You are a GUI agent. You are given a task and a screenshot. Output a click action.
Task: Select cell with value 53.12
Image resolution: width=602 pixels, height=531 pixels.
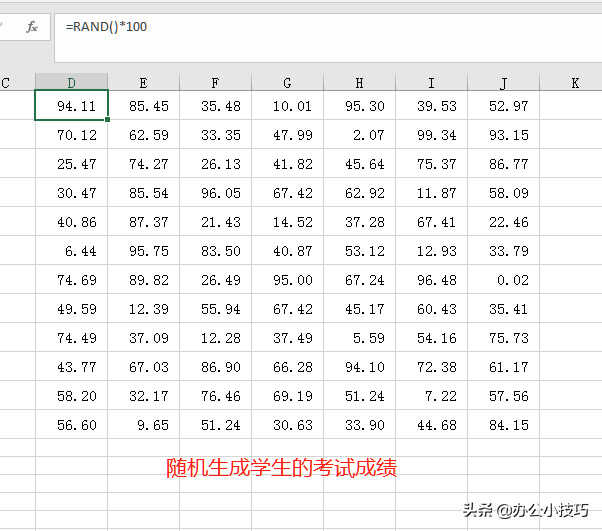359,250
